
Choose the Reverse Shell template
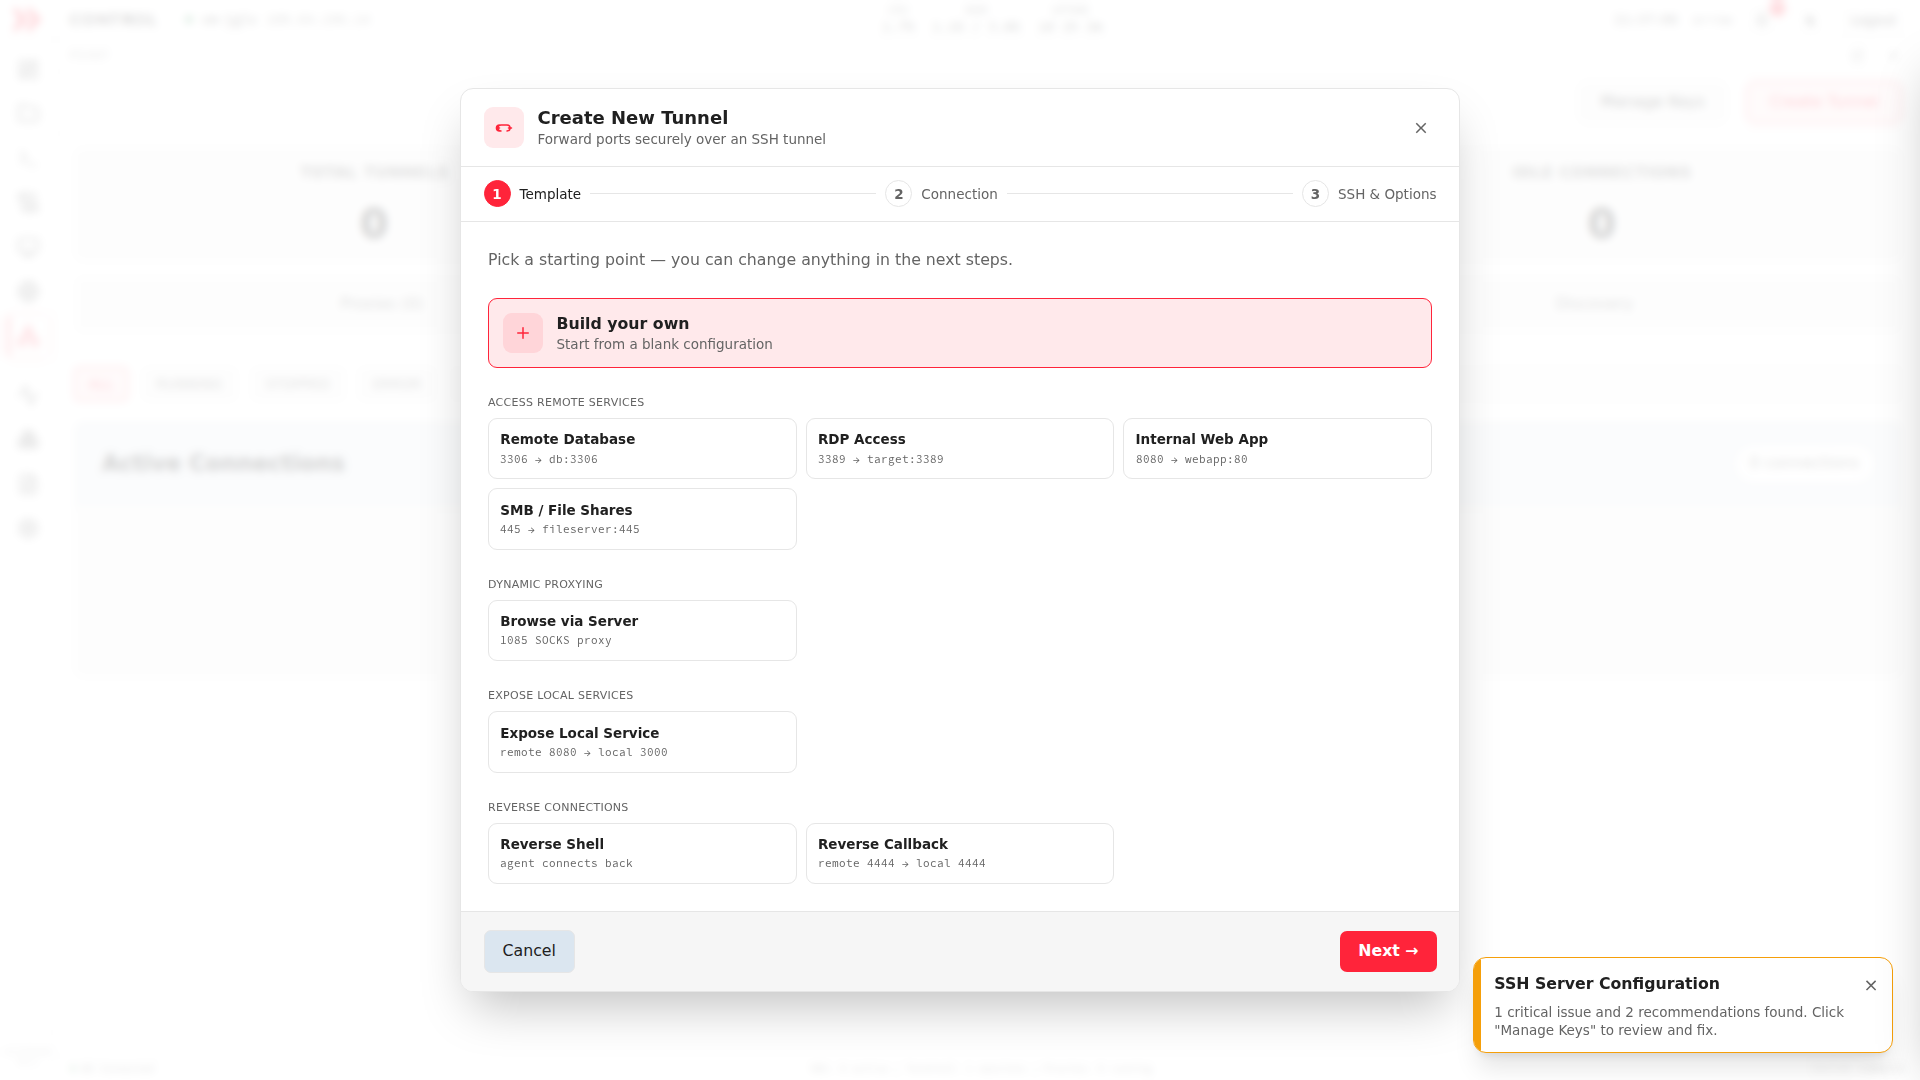(642, 853)
